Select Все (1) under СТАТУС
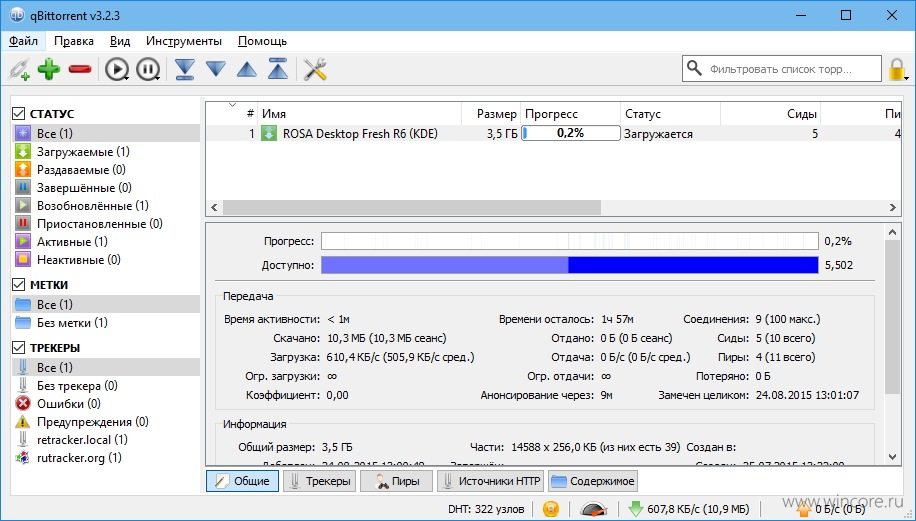Viewport: 916px width, 521px height. tap(106, 133)
